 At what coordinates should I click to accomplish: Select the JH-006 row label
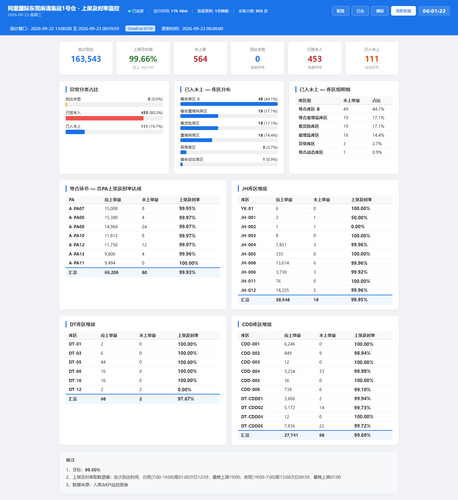(x=248, y=263)
